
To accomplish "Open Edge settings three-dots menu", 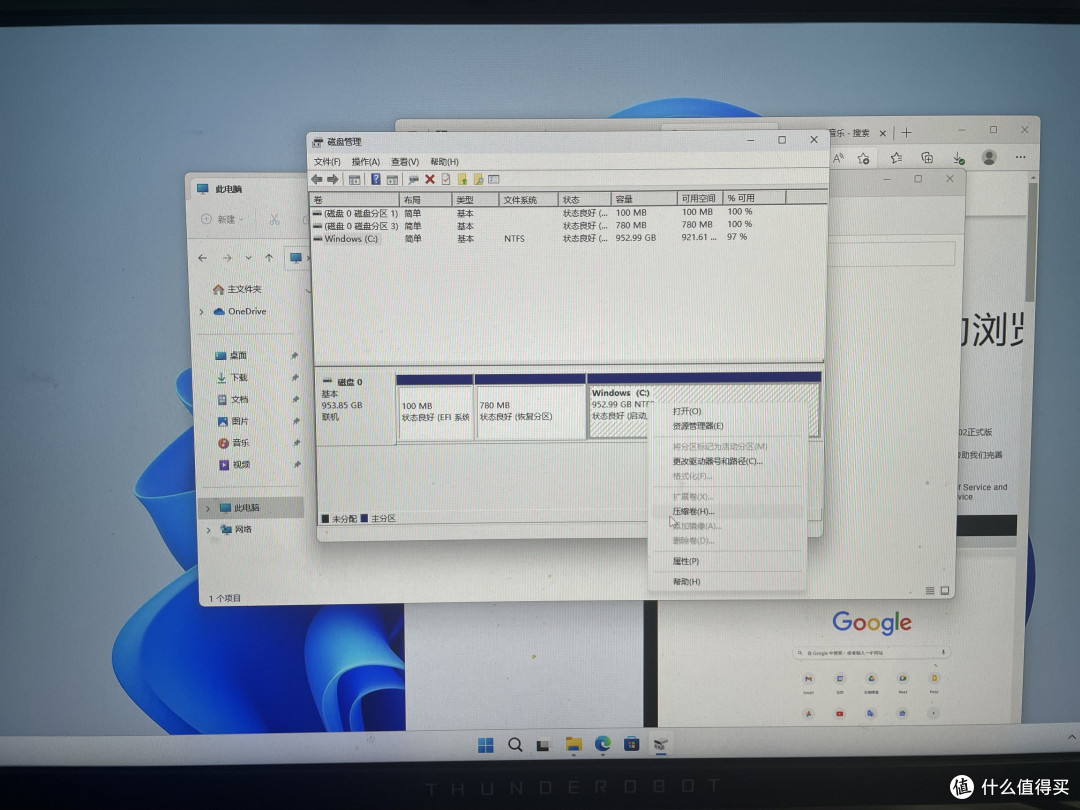I will (1021, 158).
